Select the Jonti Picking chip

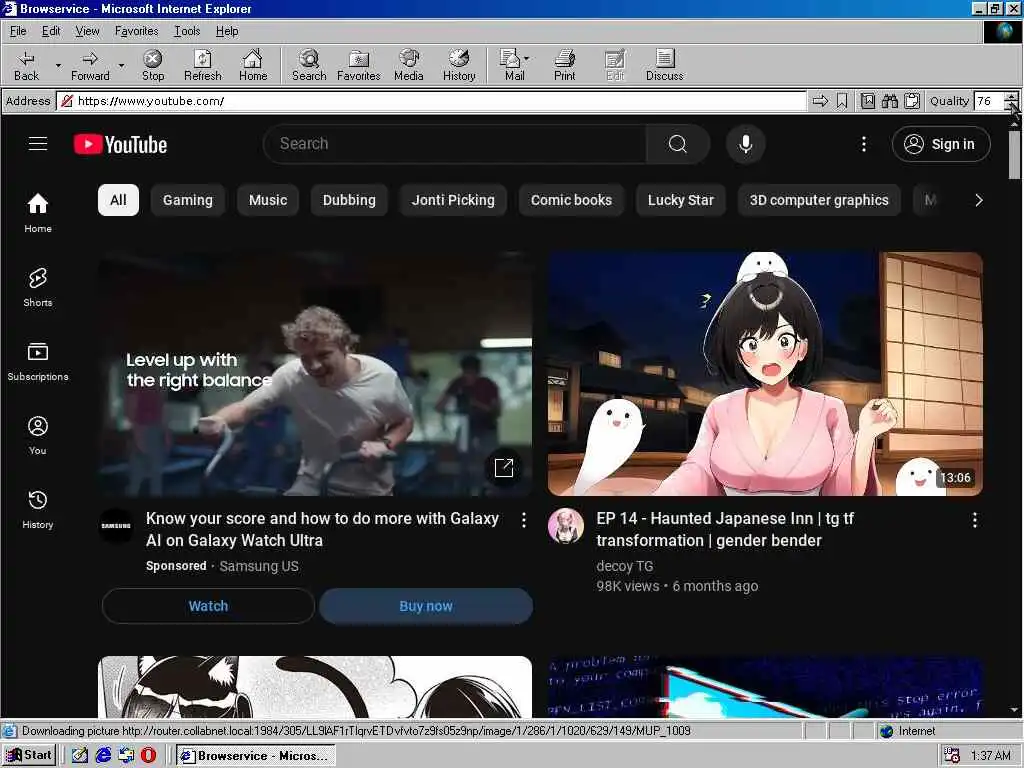[453, 200]
